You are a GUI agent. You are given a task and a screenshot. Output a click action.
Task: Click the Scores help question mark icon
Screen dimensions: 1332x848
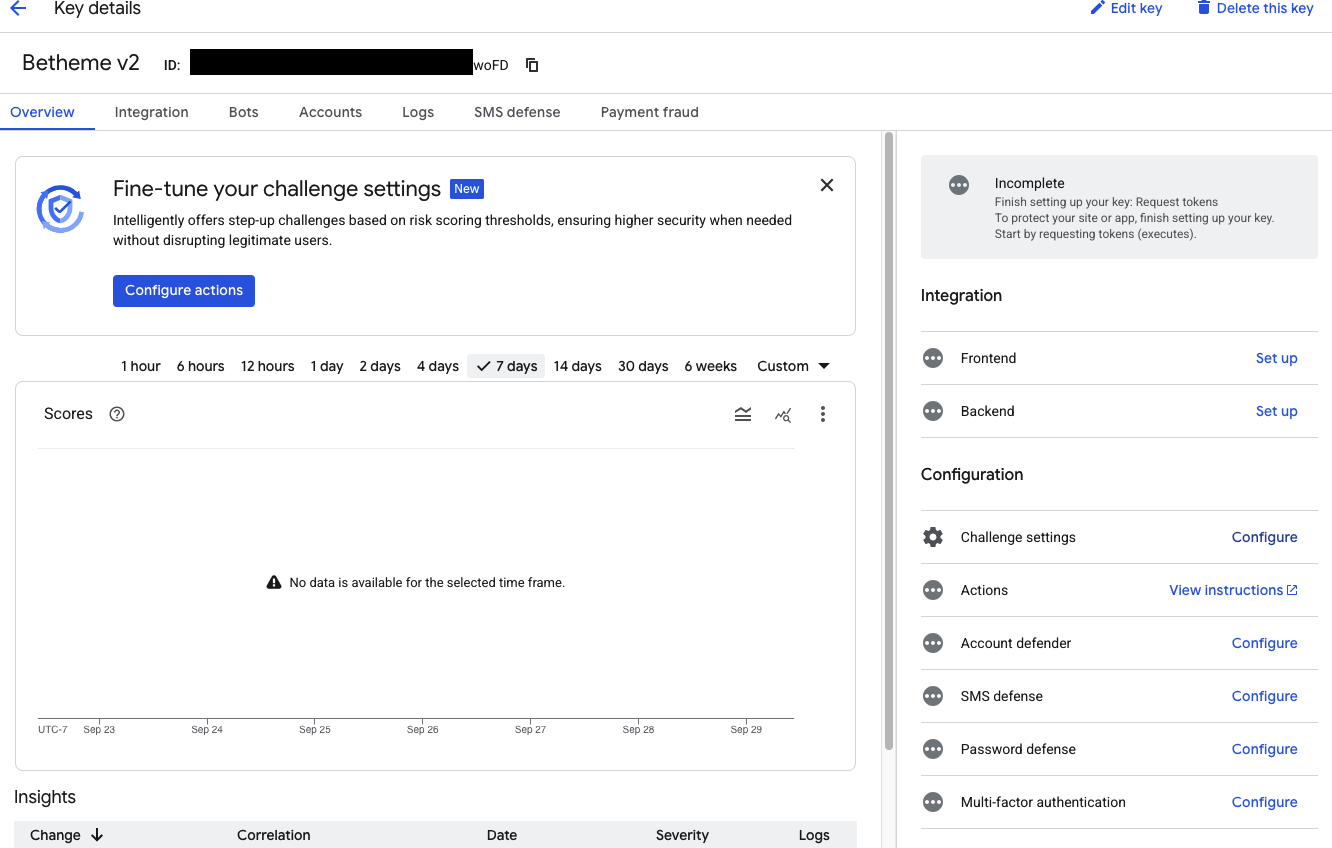coord(117,414)
